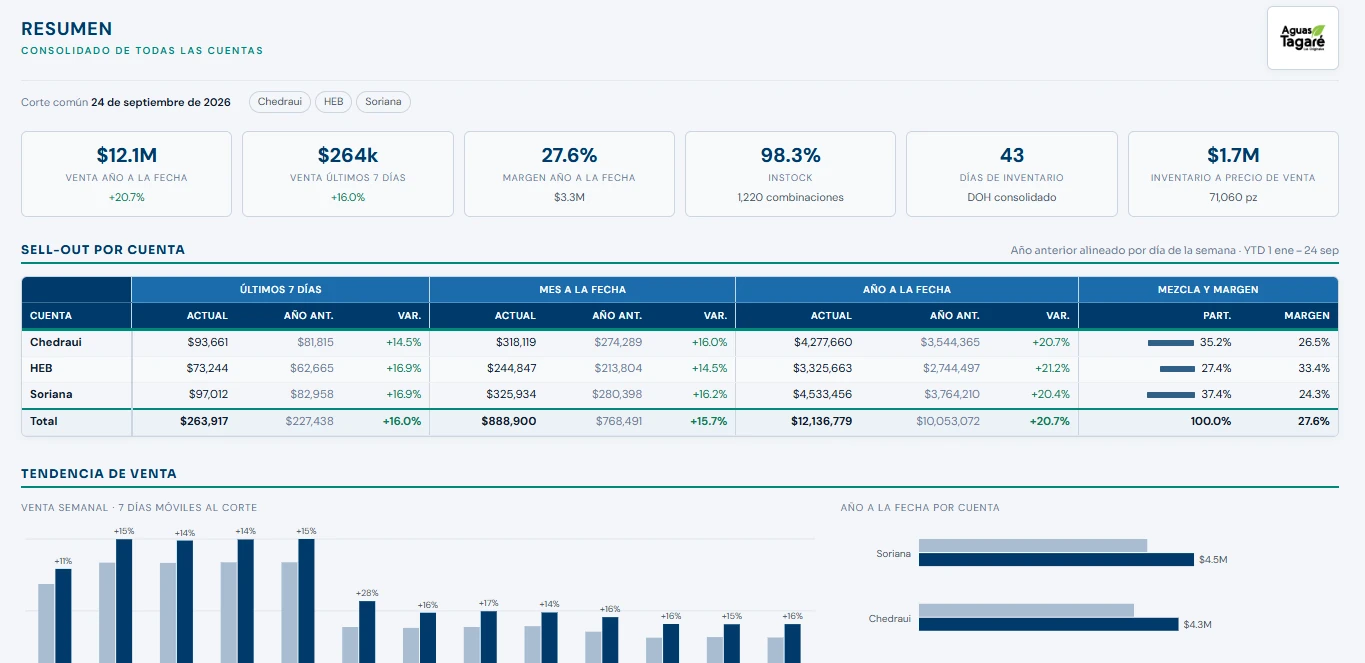The width and height of the screenshot is (1365, 663).
Task: Click the weekly sales bar labeled +17%
Action: 489,637
